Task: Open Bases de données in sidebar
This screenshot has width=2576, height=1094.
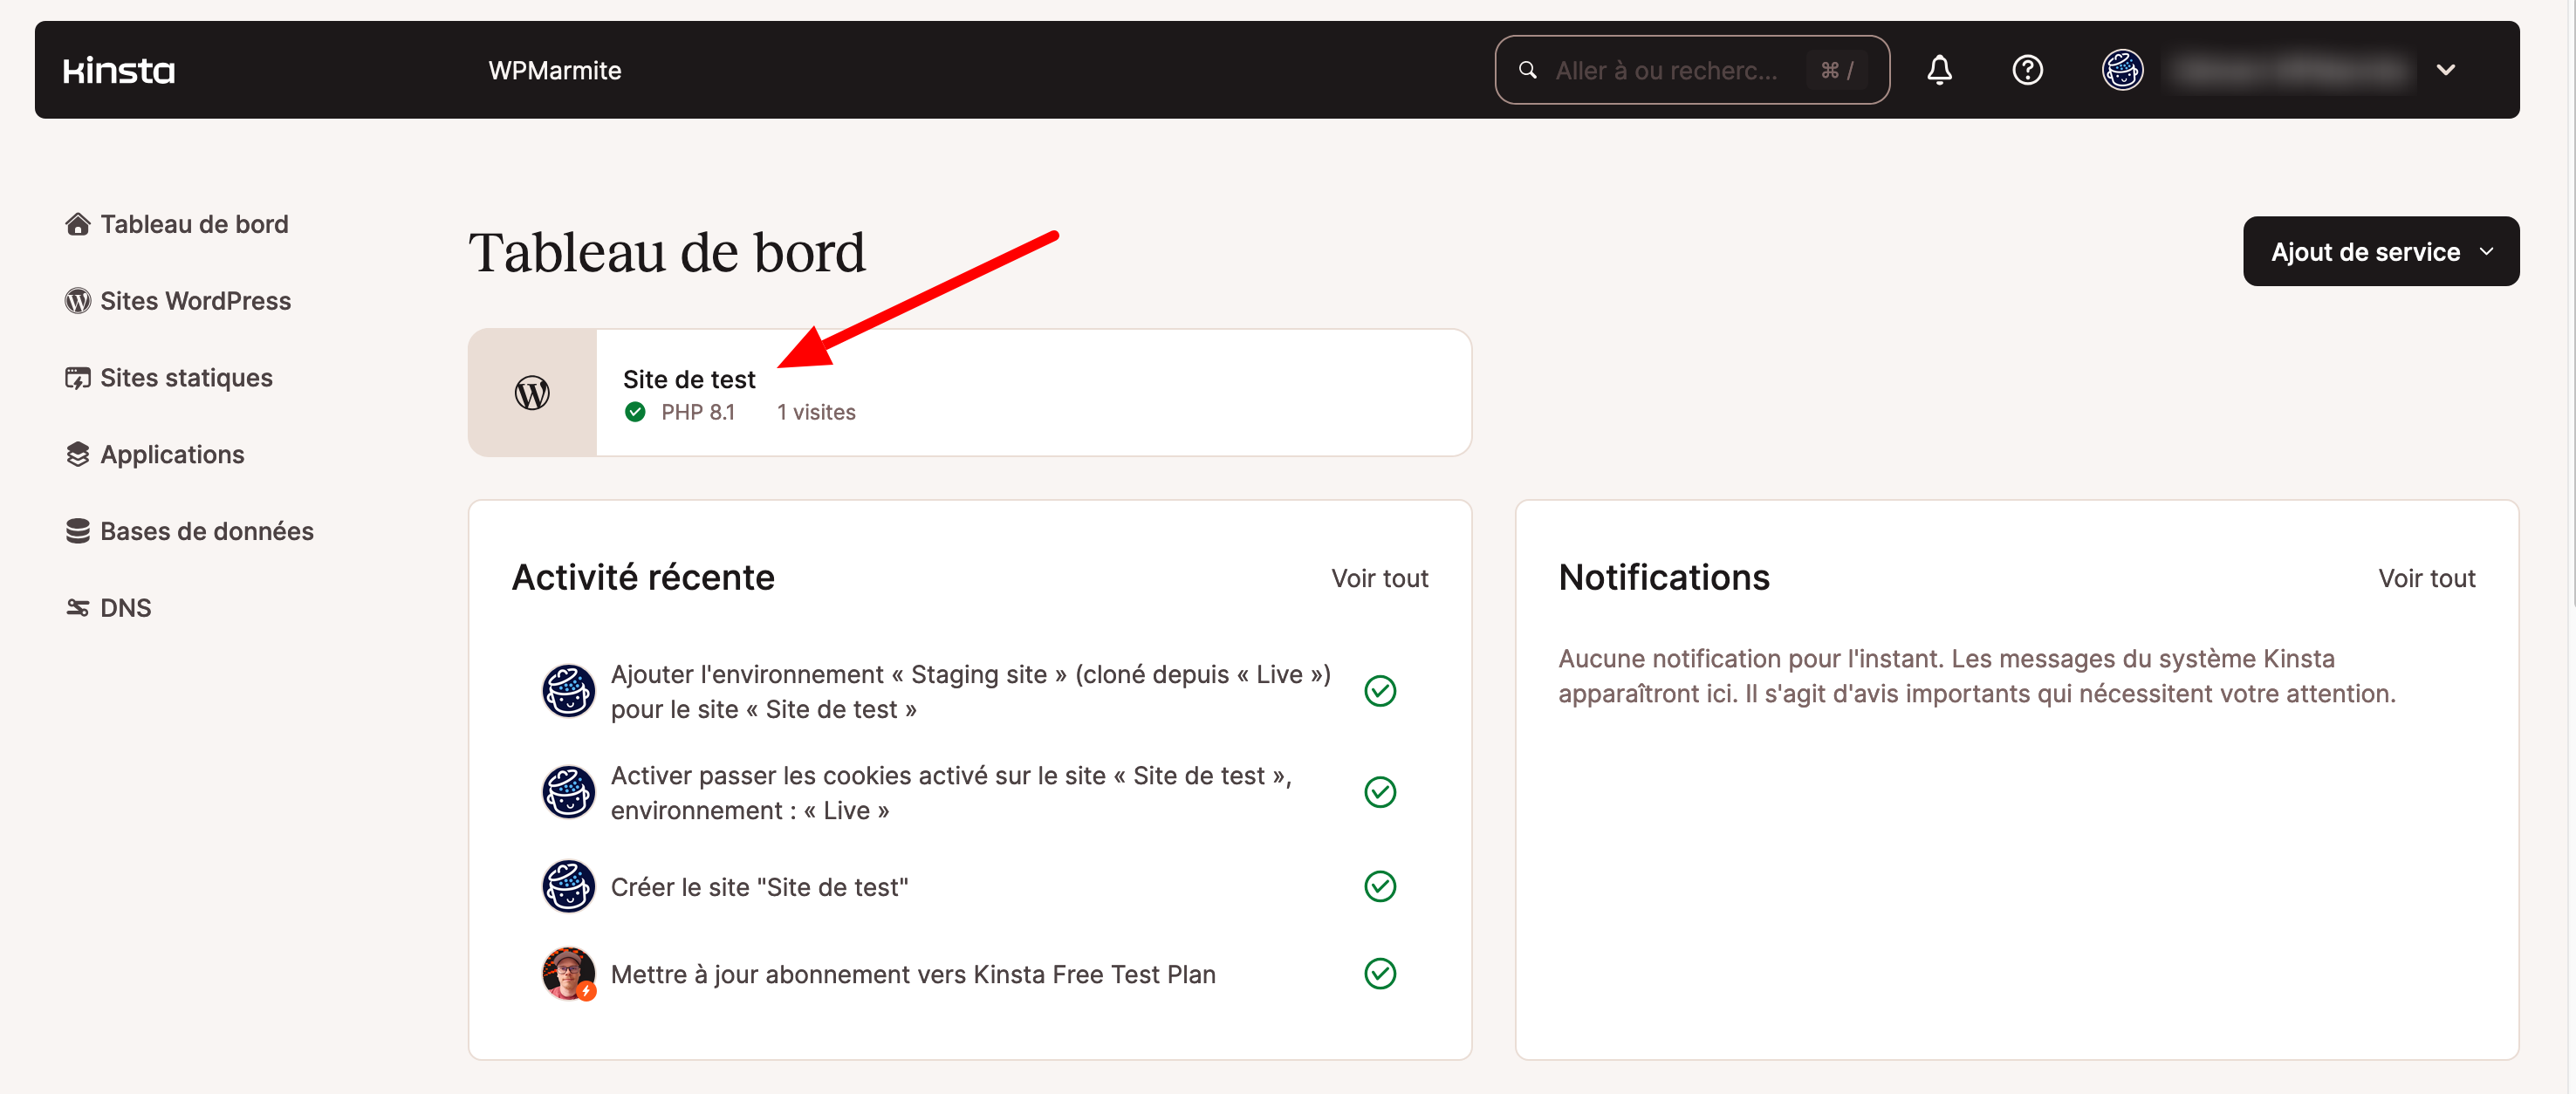Action: [190, 531]
